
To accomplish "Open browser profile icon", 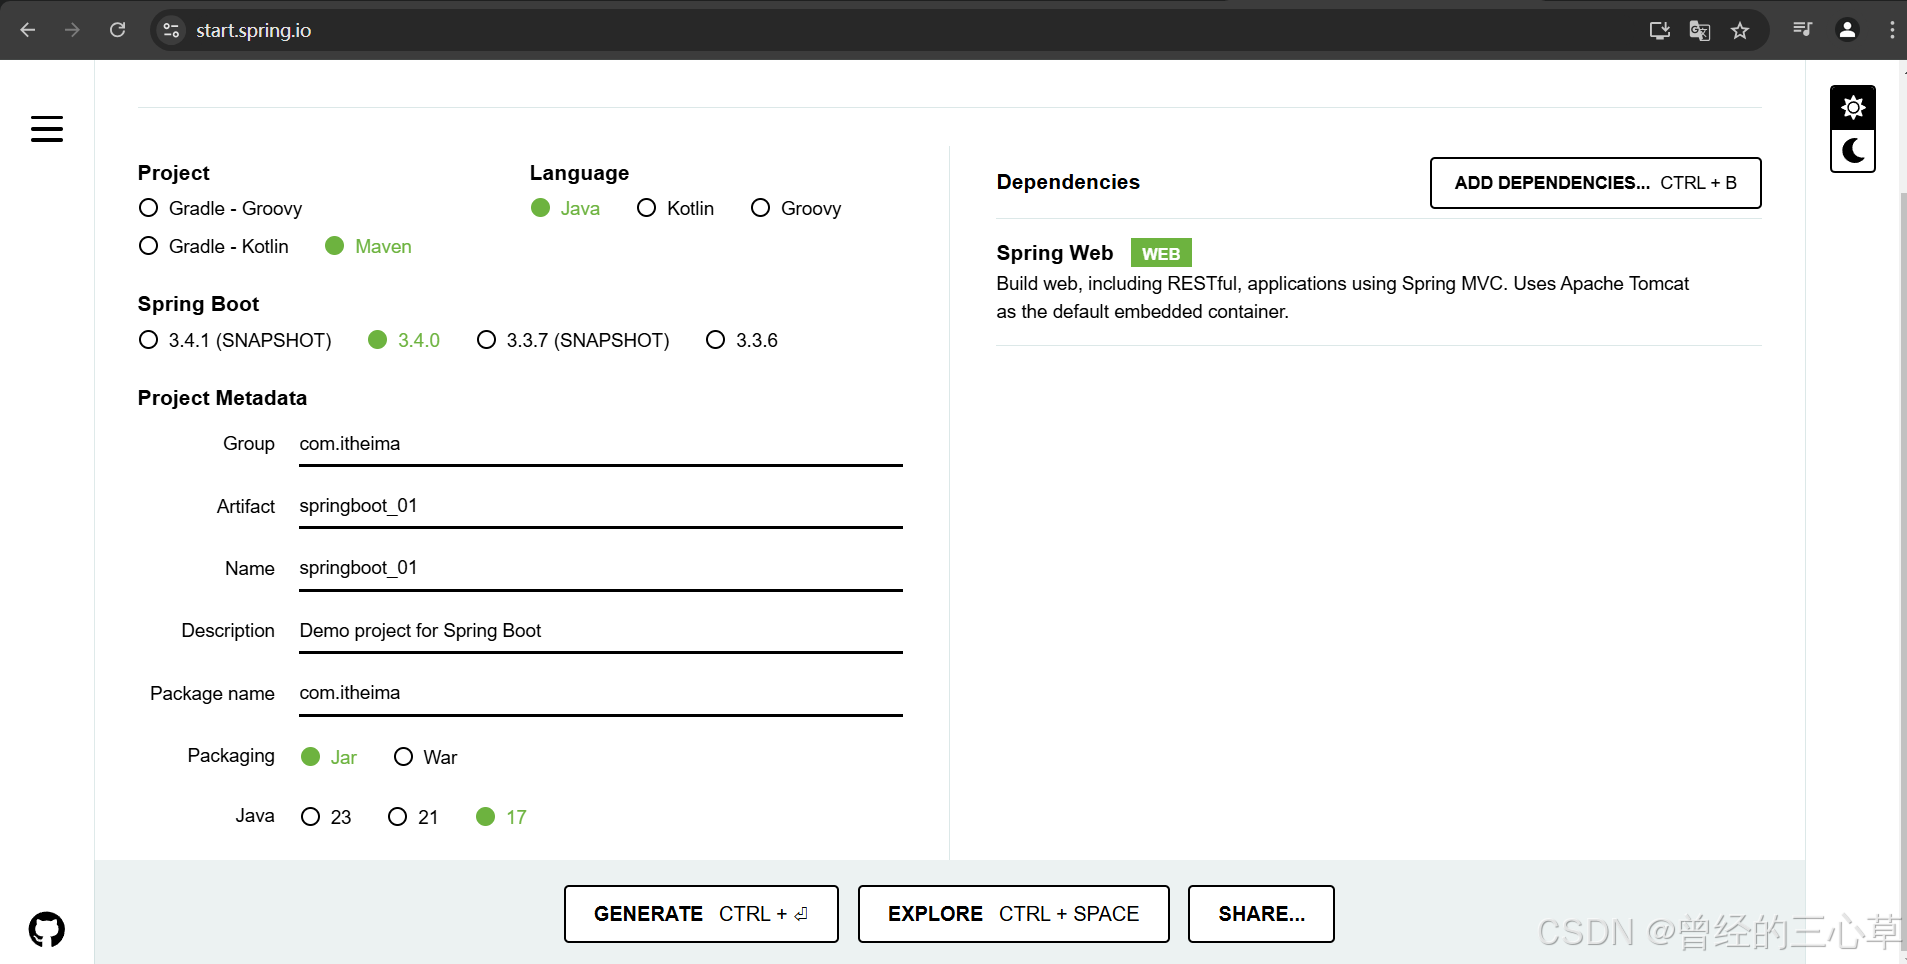I will coord(1847,29).
